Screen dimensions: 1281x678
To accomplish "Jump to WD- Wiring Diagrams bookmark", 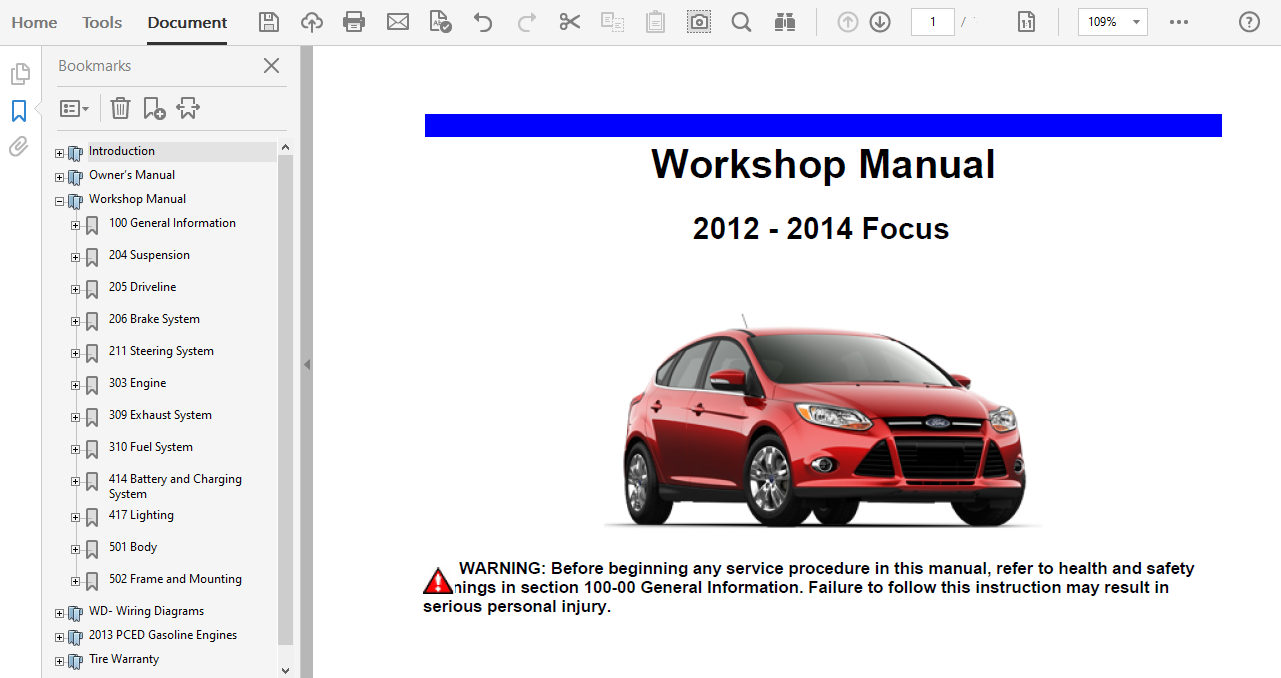I will (x=146, y=611).
